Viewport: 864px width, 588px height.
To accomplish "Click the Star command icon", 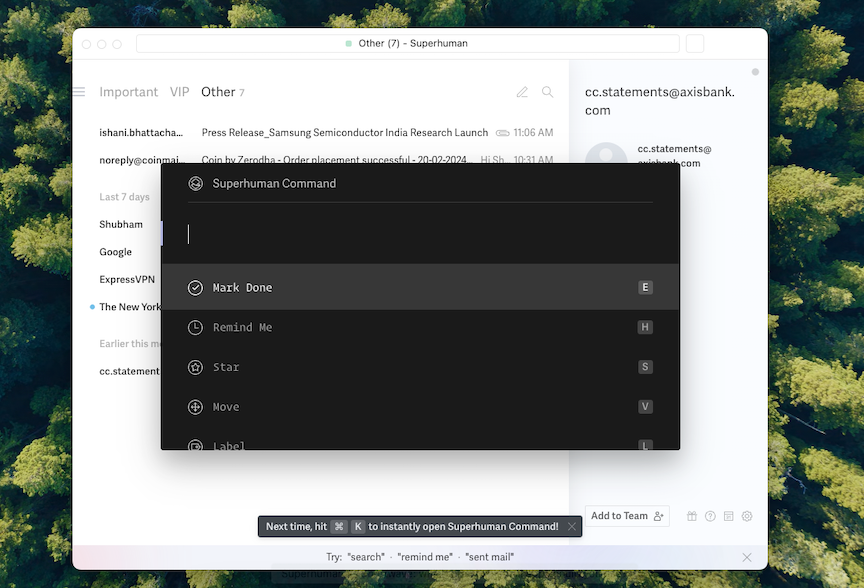I will (x=195, y=367).
